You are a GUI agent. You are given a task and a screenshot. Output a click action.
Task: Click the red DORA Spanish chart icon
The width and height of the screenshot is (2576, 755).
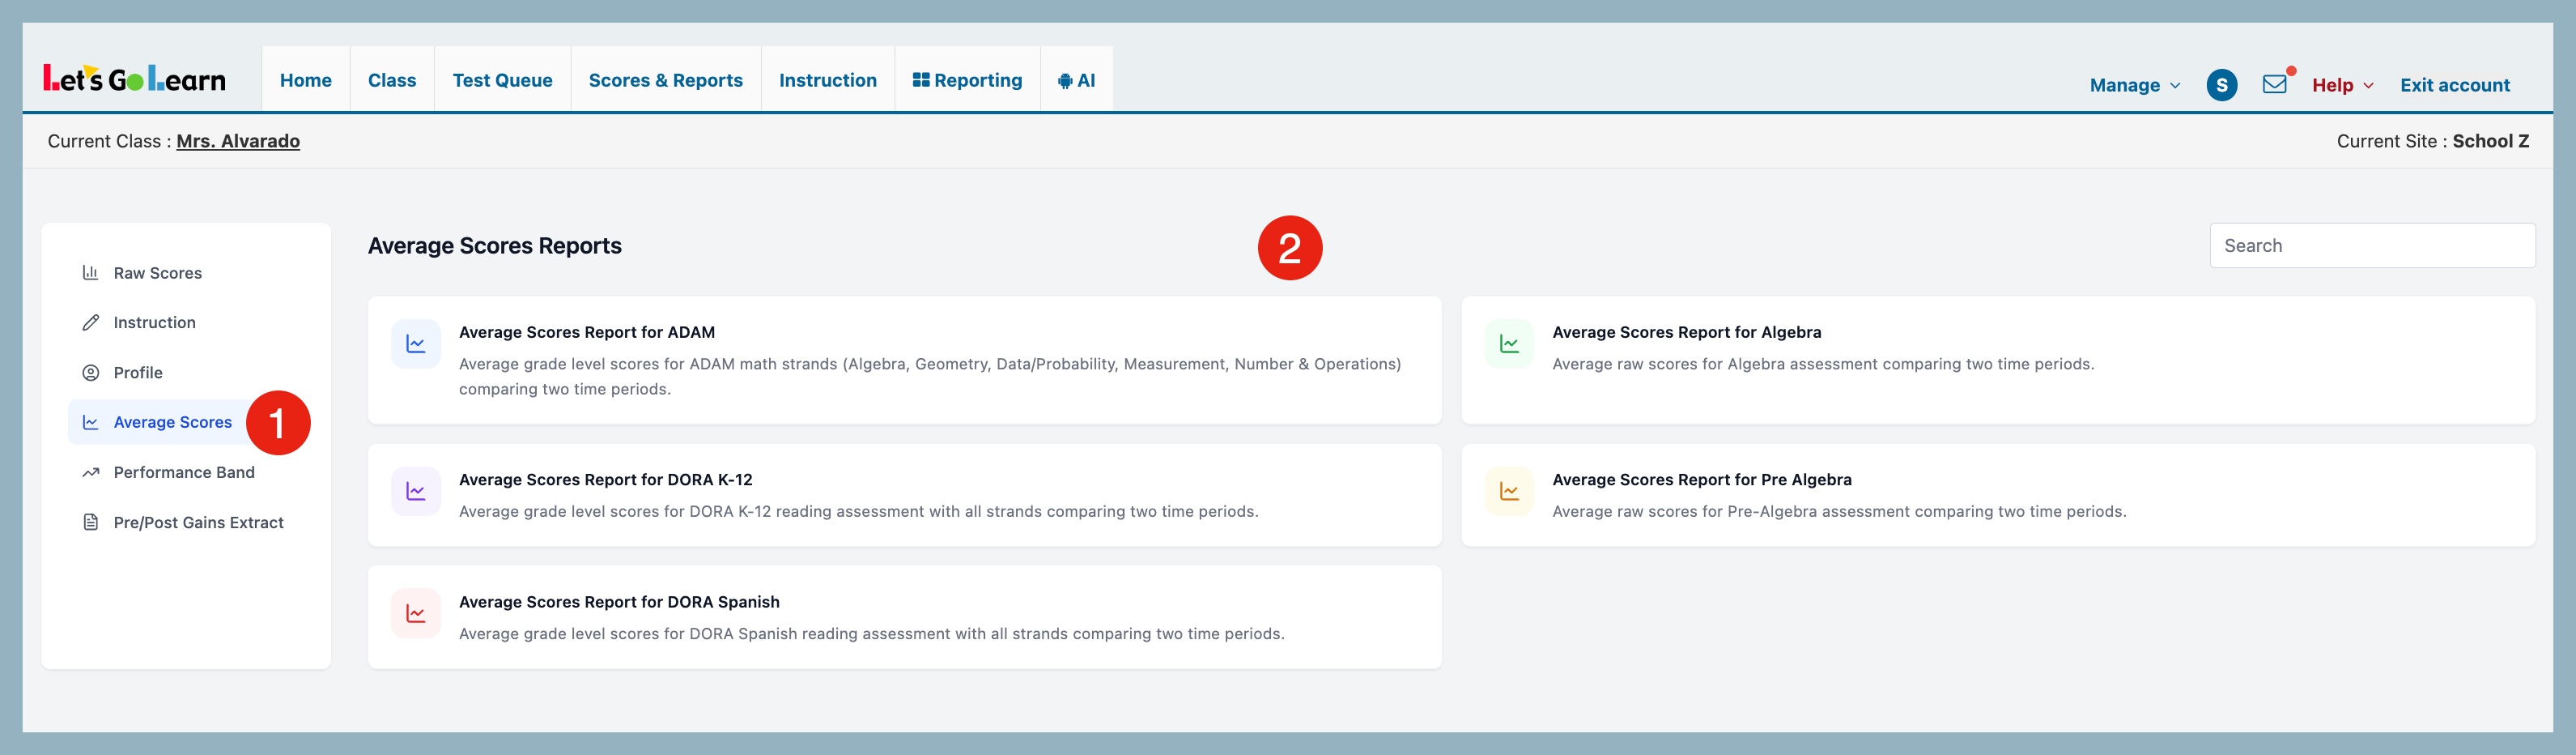pyautogui.click(x=416, y=613)
